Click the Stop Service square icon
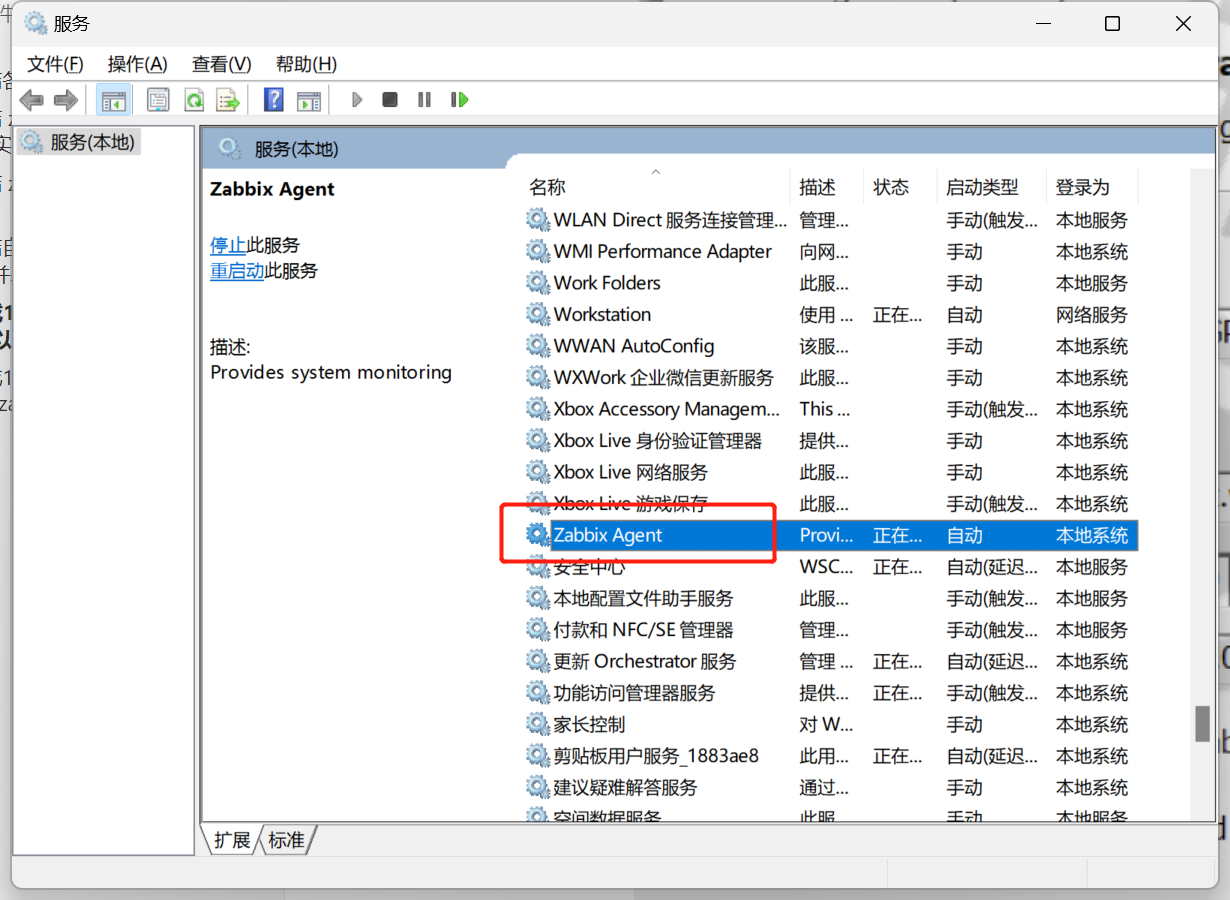This screenshot has width=1230, height=900. 390,100
